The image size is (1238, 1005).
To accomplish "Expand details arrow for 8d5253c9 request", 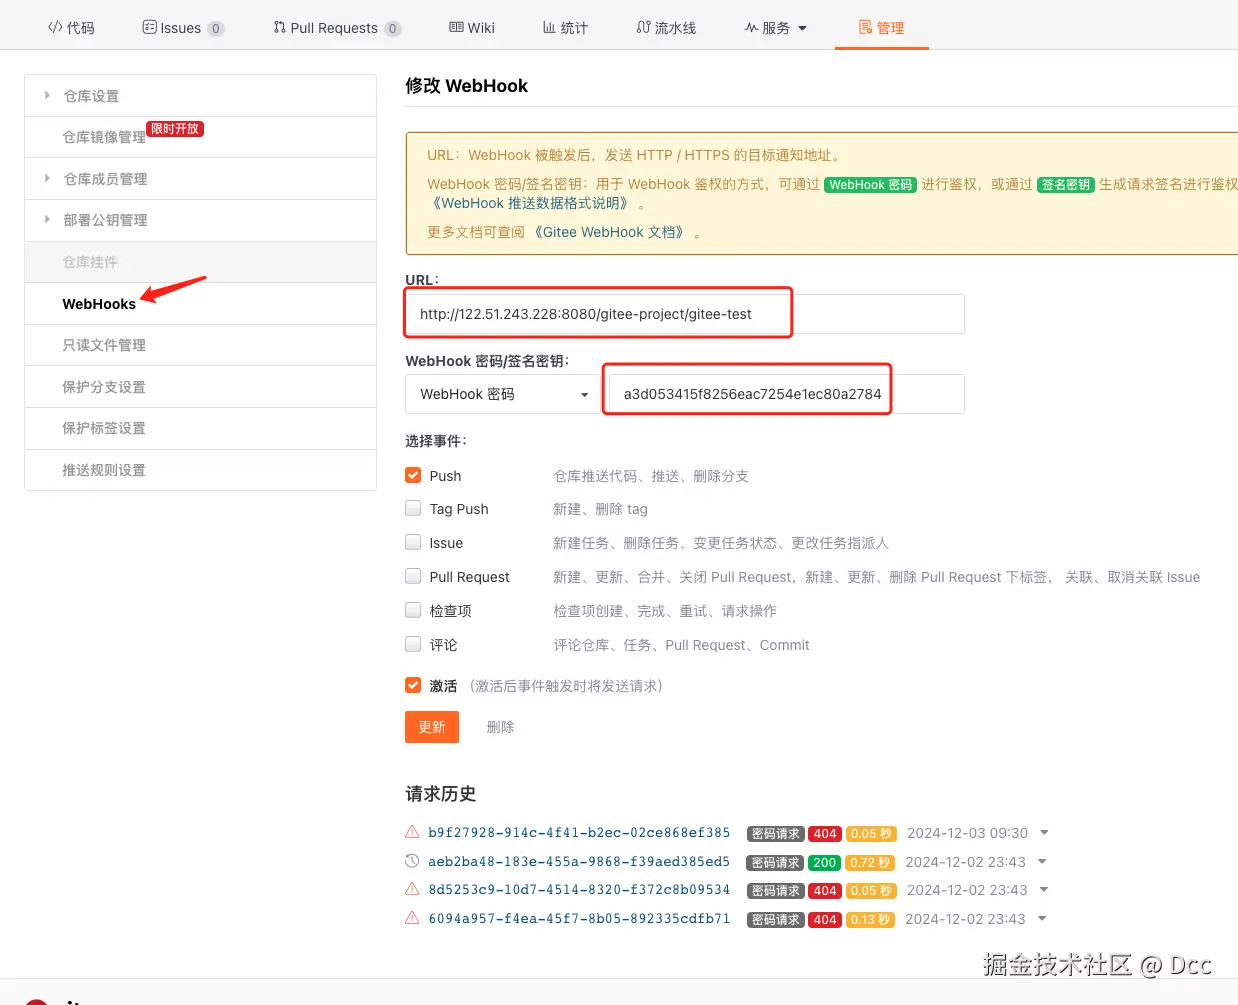I will pos(1042,890).
